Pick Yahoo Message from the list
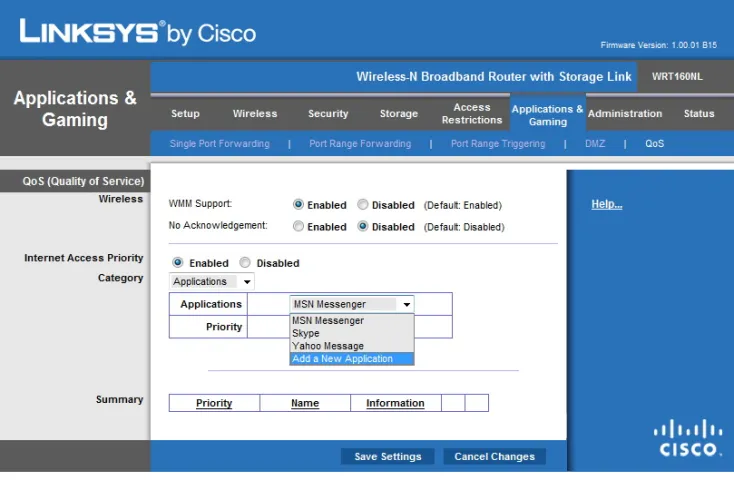Viewport: 734px width, 500px height. (328, 346)
